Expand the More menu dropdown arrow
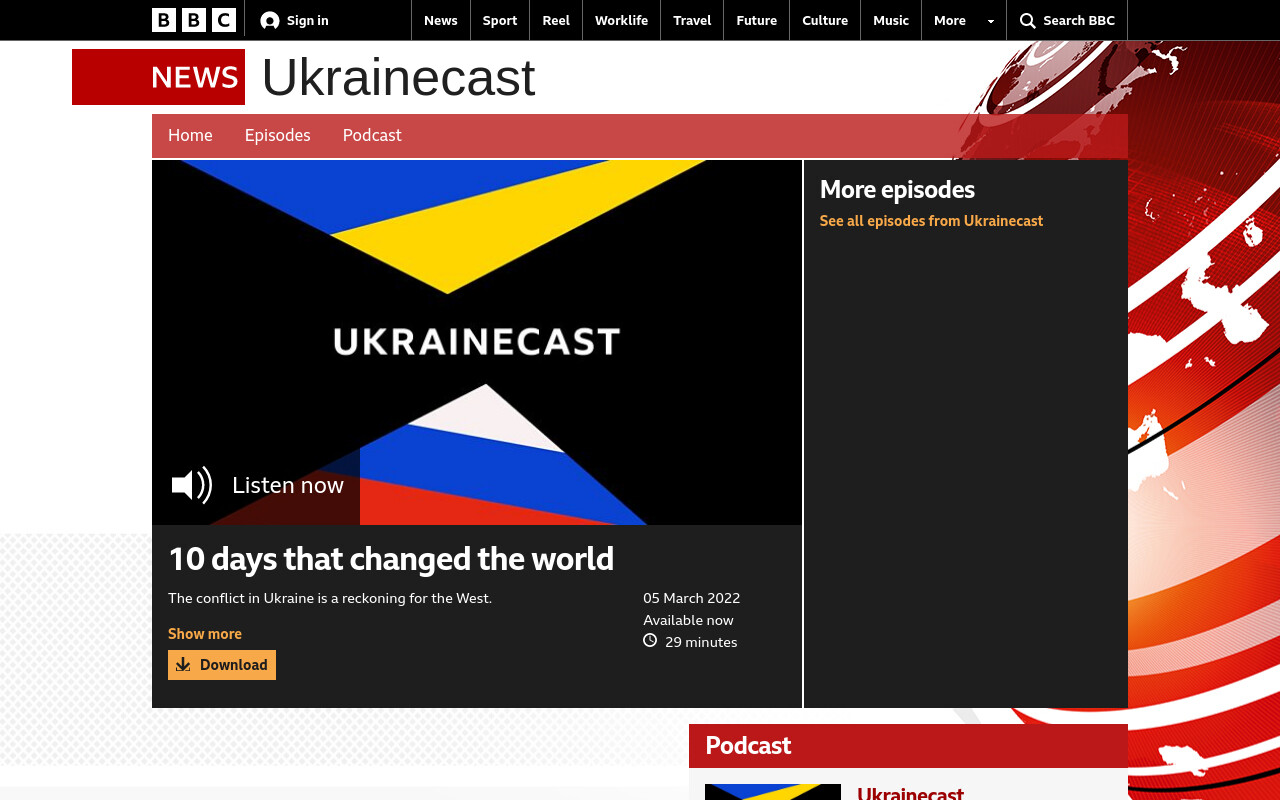The width and height of the screenshot is (1280, 800). coord(991,21)
